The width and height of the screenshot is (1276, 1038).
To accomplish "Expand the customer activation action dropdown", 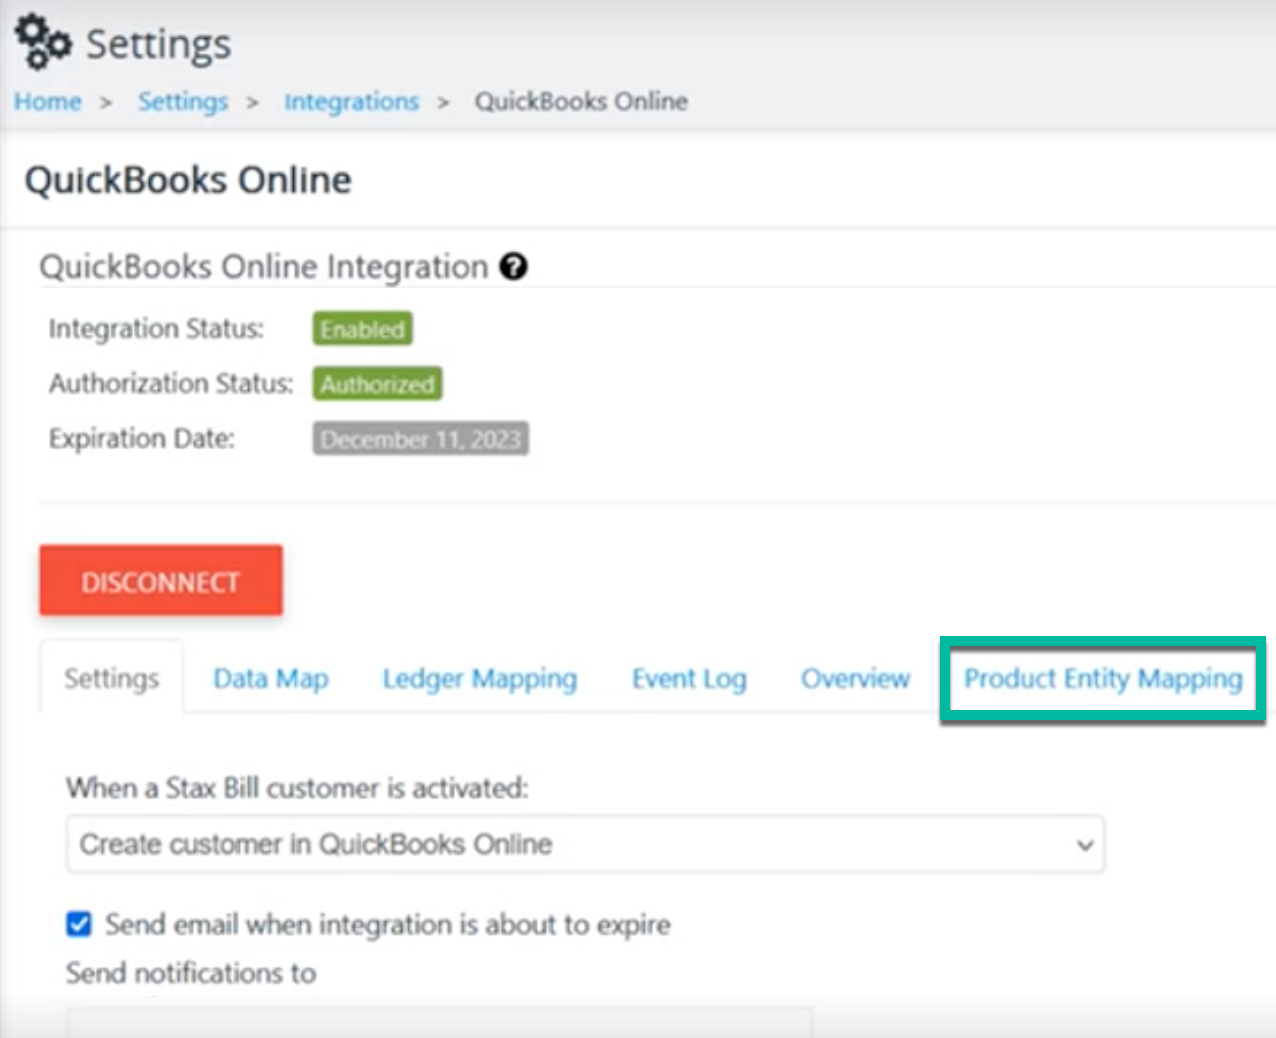I will pyautogui.click(x=585, y=844).
